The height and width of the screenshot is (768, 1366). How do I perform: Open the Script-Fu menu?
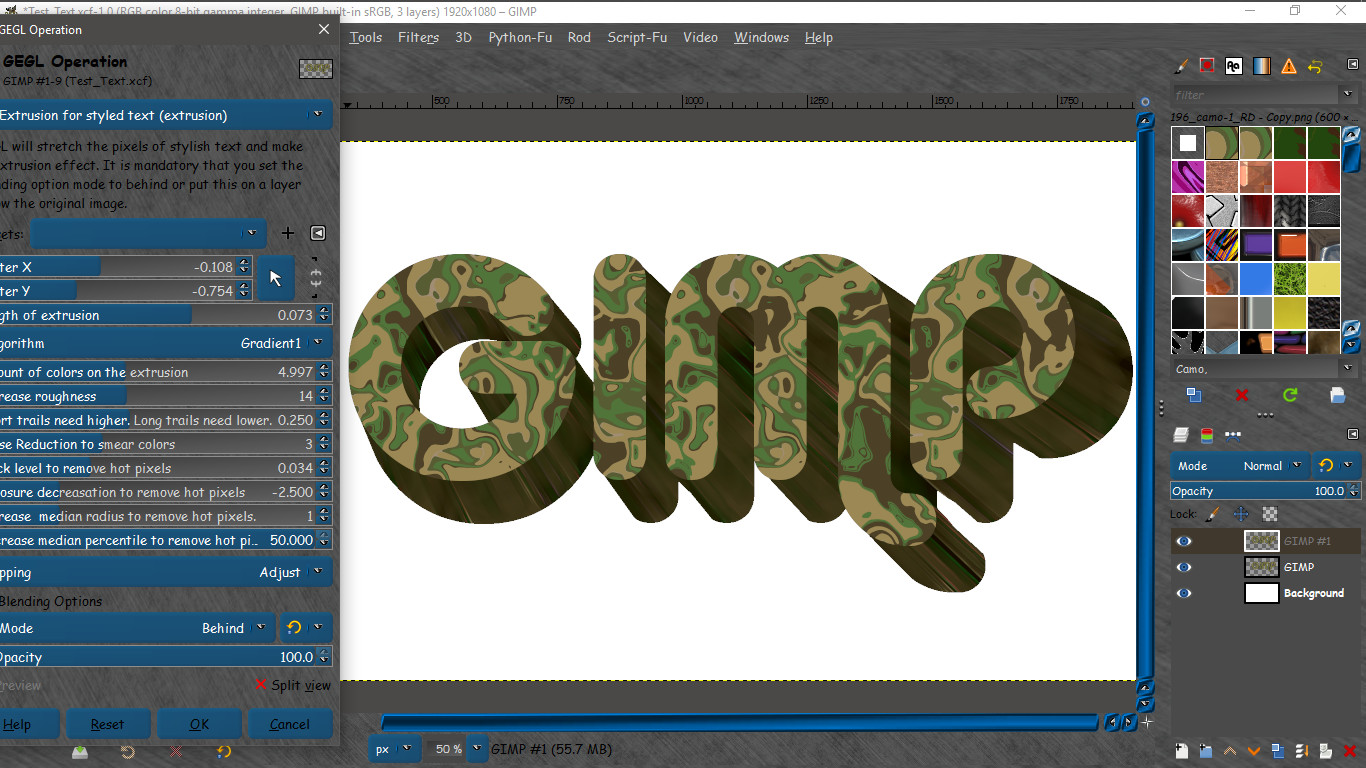pos(637,38)
